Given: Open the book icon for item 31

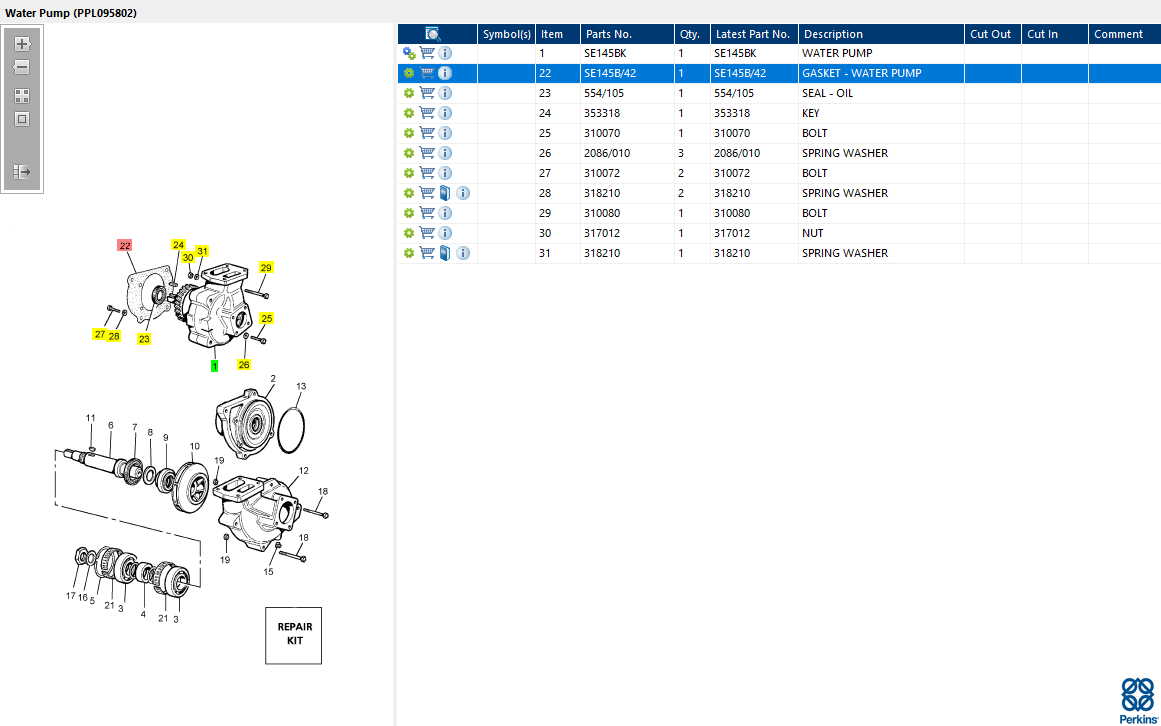Looking at the screenshot, I should (445, 253).
